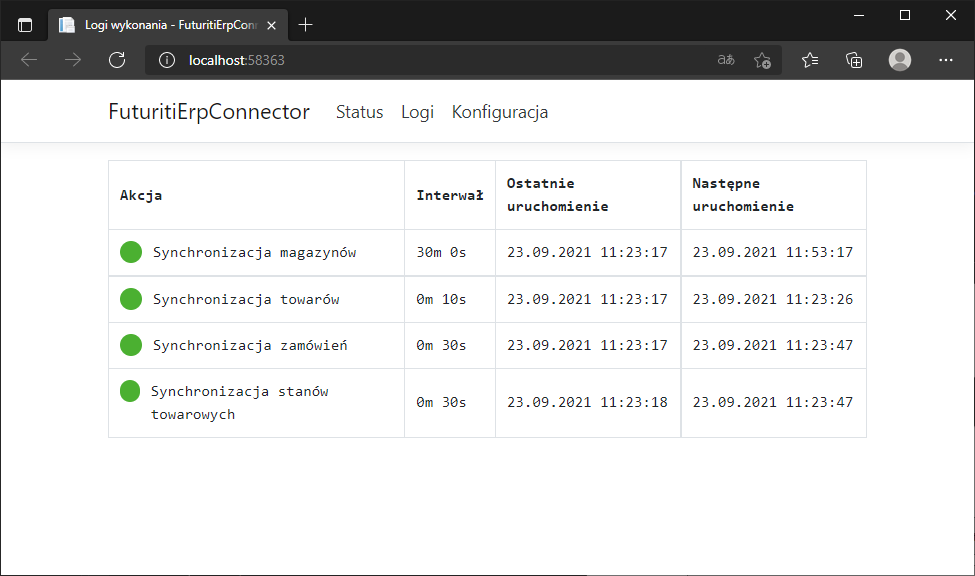This screenshot has width=975, height=576.
Task: Click the tab actions menu icon
Action: point(25,25)
